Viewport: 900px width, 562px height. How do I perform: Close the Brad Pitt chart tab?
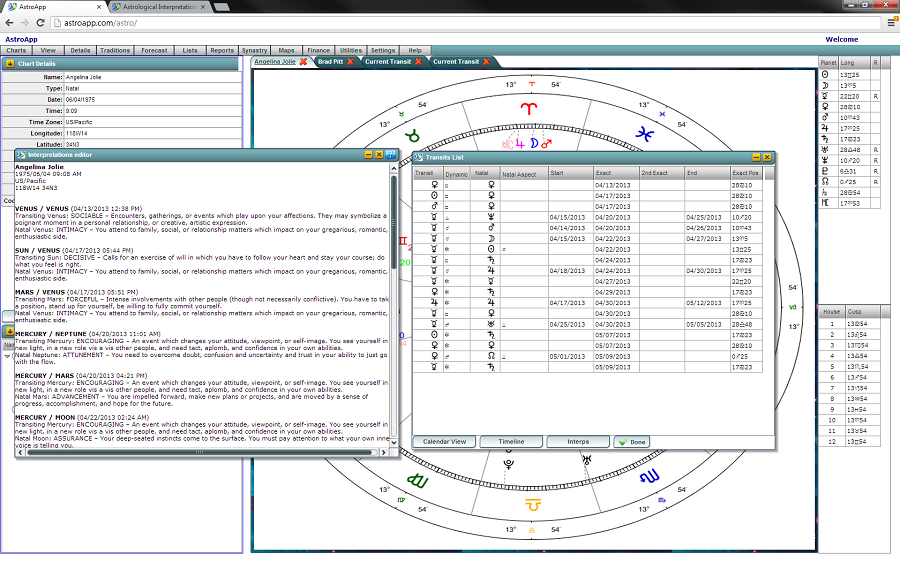click(350, 62)
